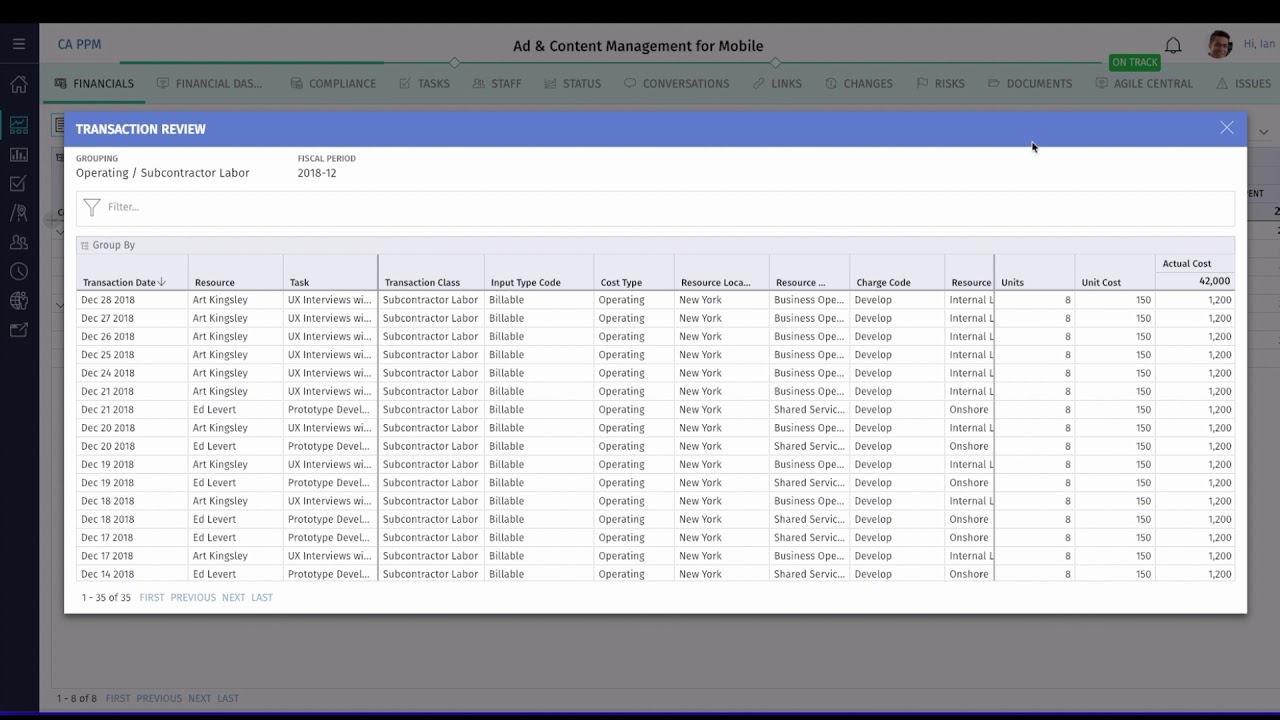Click the NEXT link in the dialog
Image resolution: width=1280 pixels, height=720 pixels.
tap(233, 598)
